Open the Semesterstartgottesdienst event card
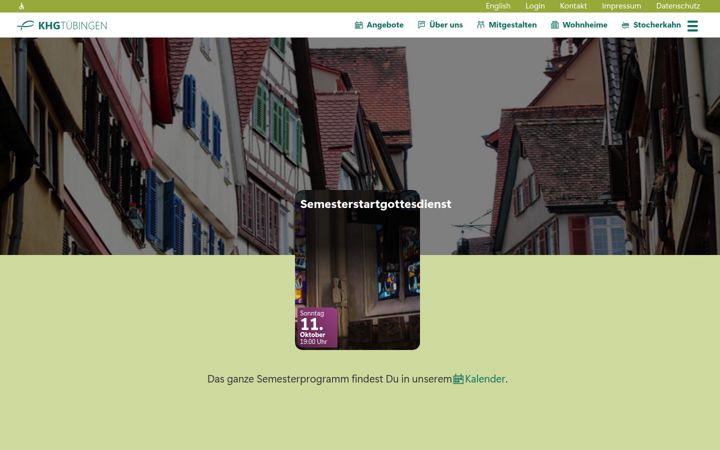Screen dimensions: 720x450 [357, 270]
